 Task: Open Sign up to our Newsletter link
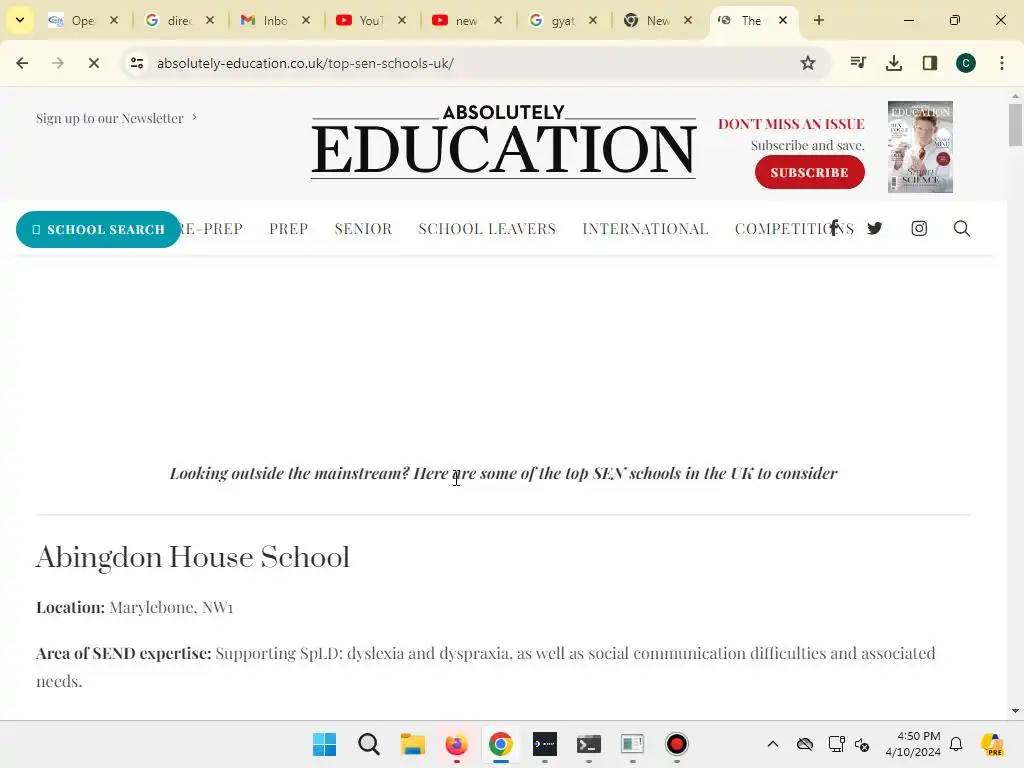117,118
